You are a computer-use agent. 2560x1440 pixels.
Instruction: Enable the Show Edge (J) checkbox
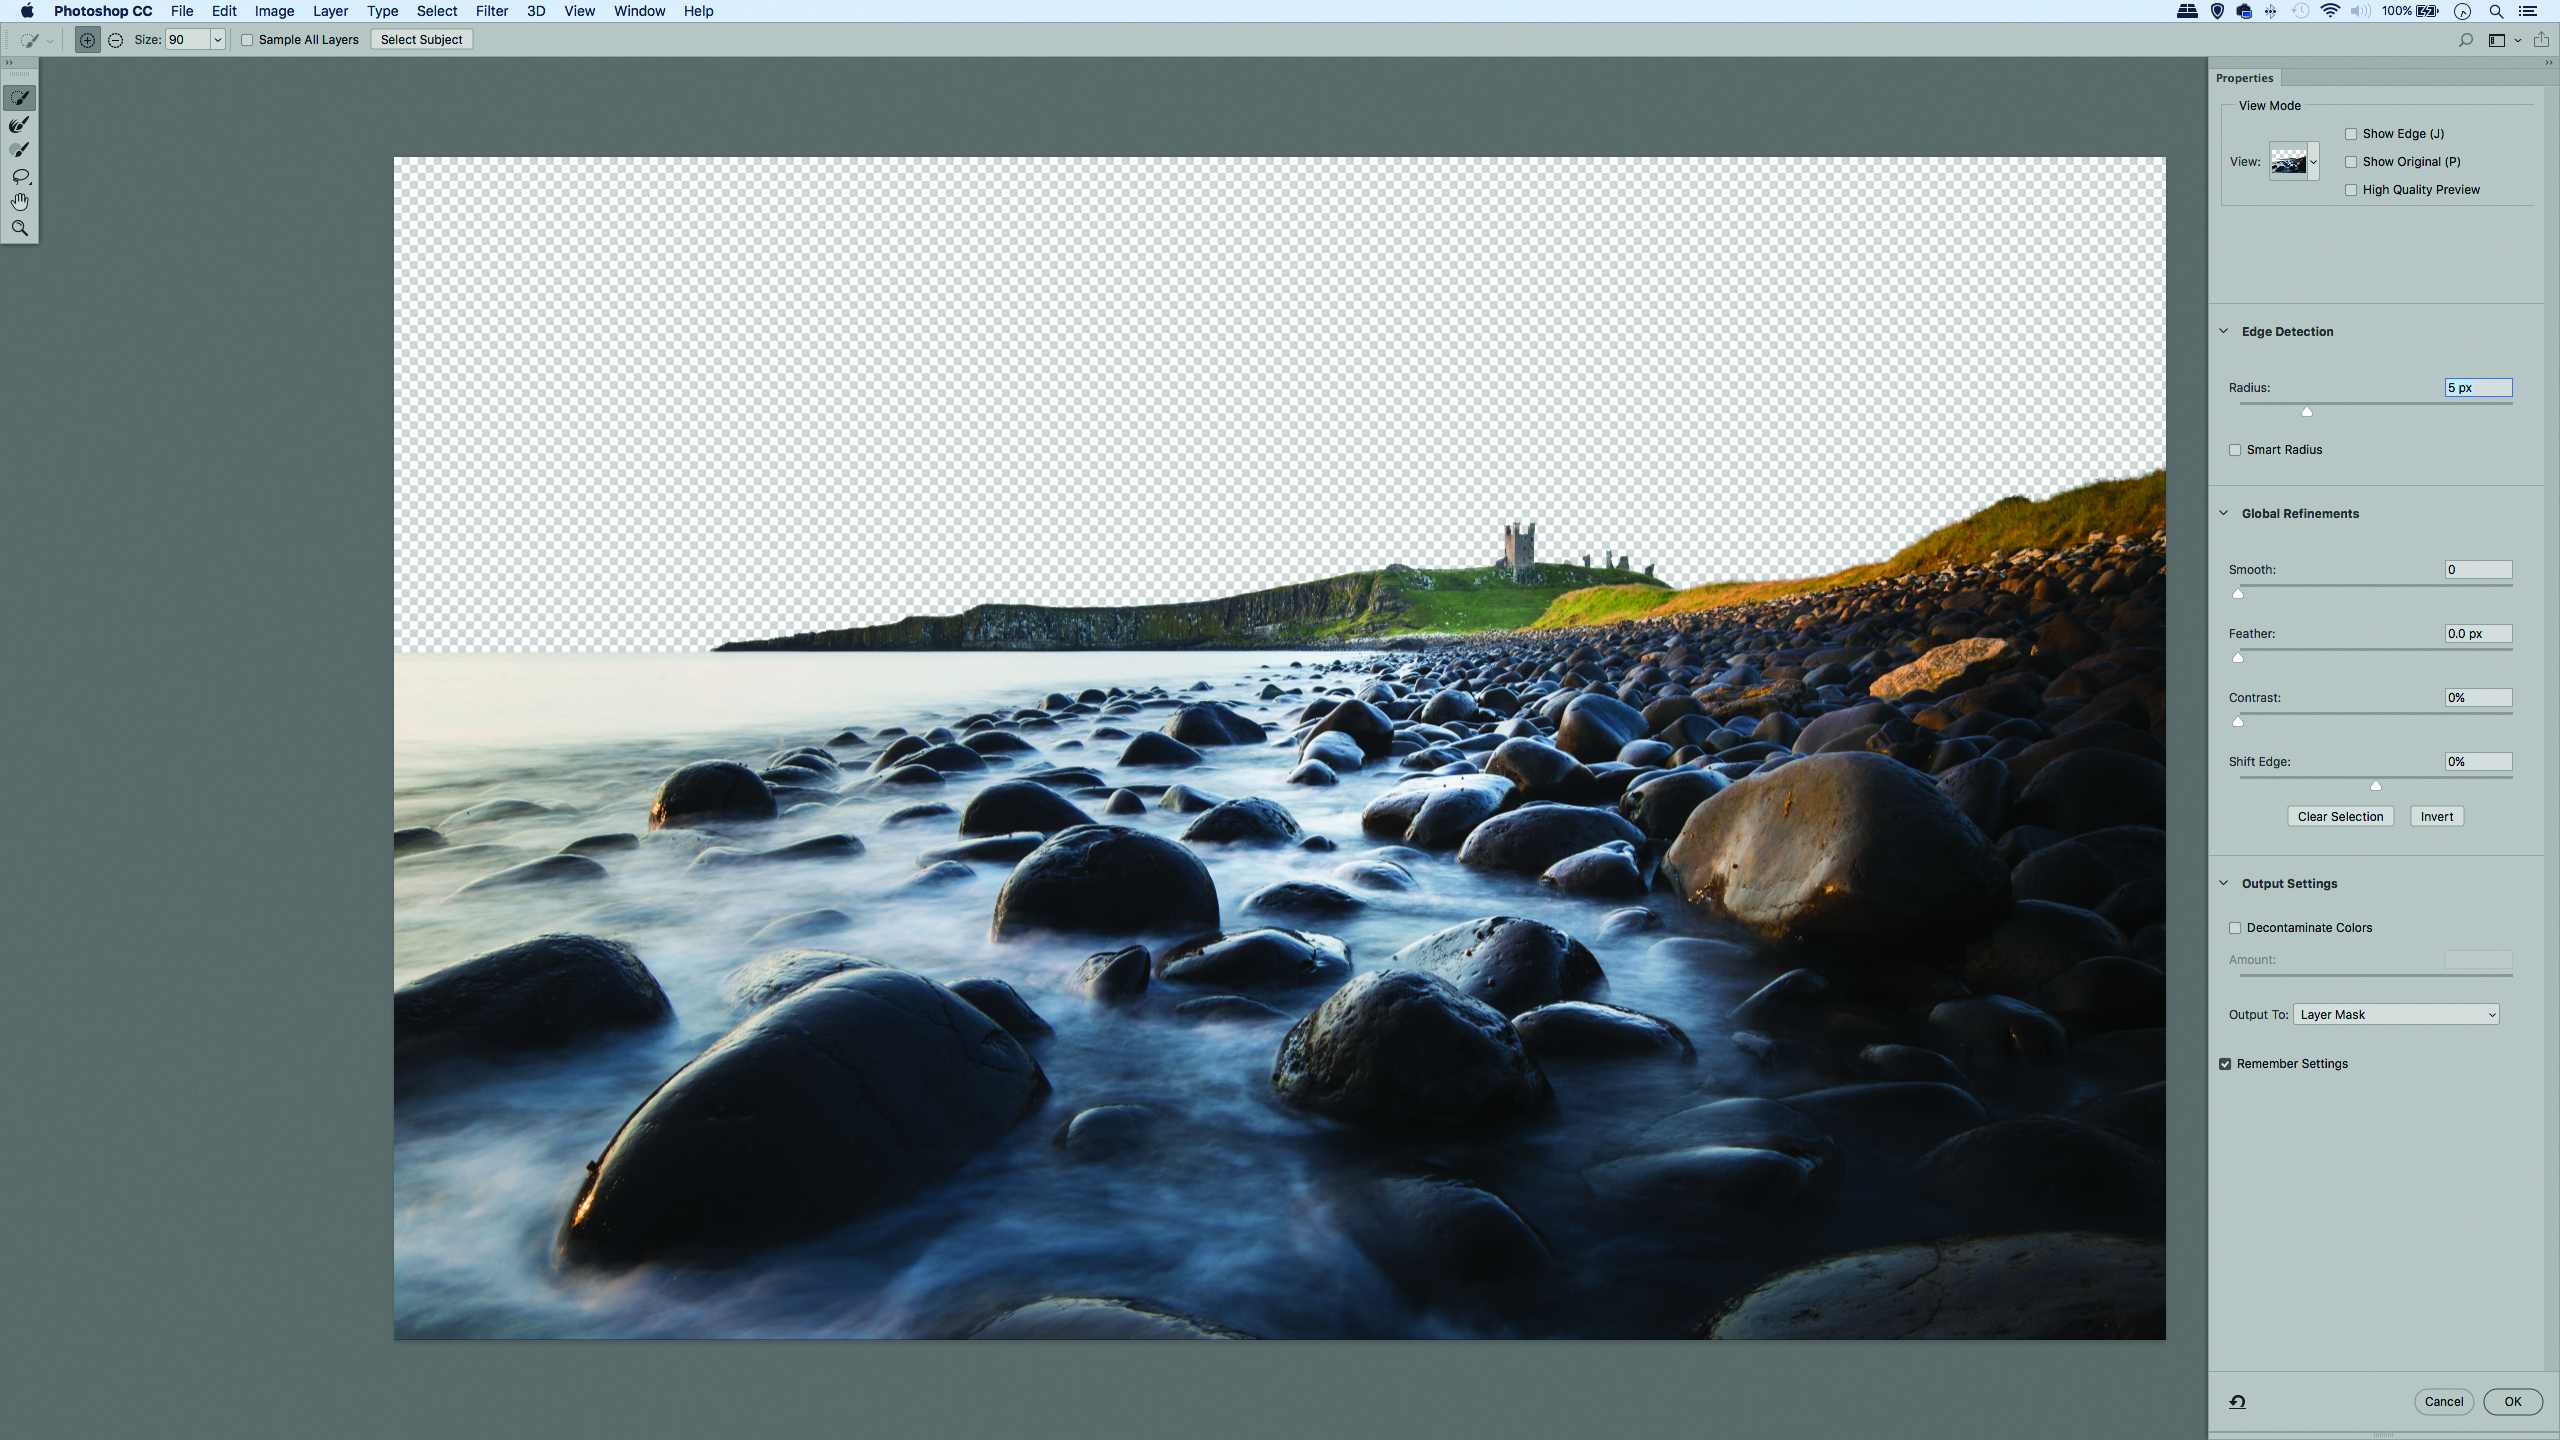point(2351,134)
